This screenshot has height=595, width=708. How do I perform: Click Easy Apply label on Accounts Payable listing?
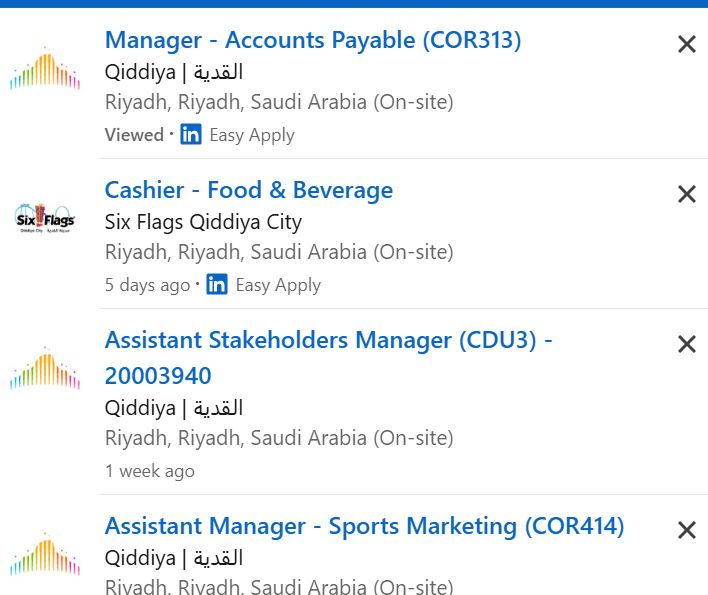coord(252,135)
